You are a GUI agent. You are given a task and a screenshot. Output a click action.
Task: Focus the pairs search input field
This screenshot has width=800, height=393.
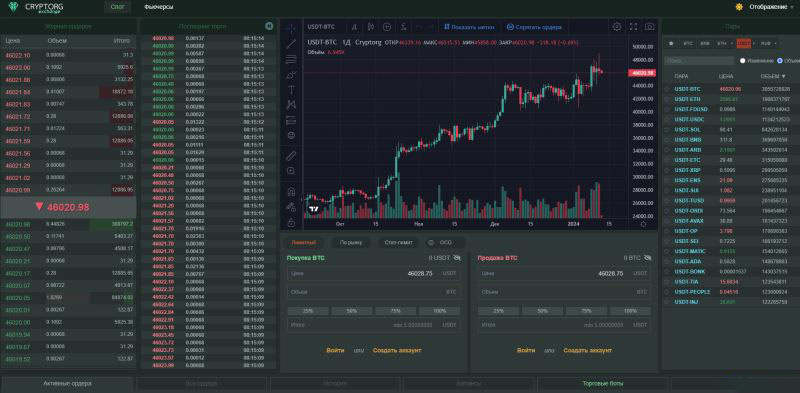tap(699, 61)
